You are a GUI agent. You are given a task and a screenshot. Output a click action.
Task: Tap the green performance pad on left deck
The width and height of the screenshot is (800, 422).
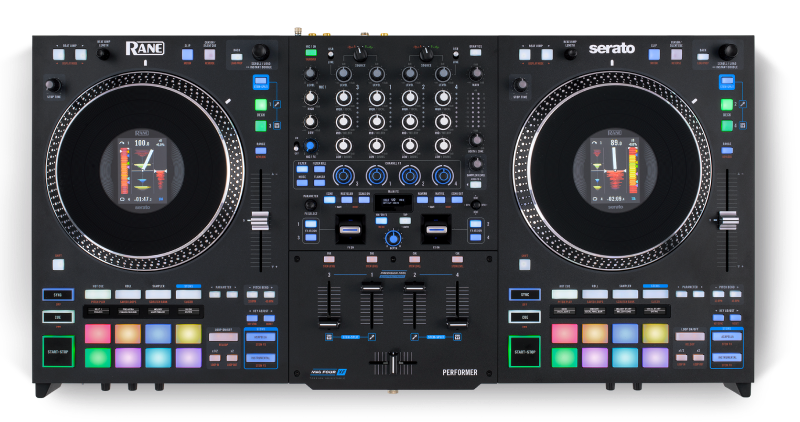97,357
